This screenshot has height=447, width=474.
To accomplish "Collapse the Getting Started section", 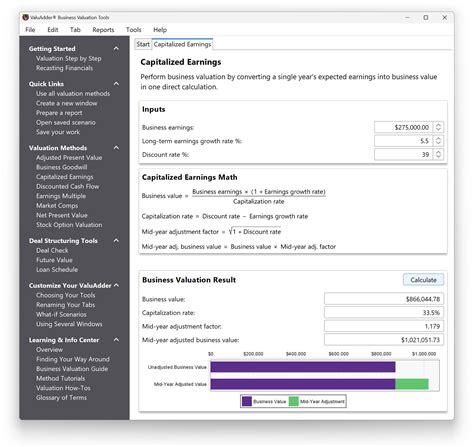I will (116, 48).
